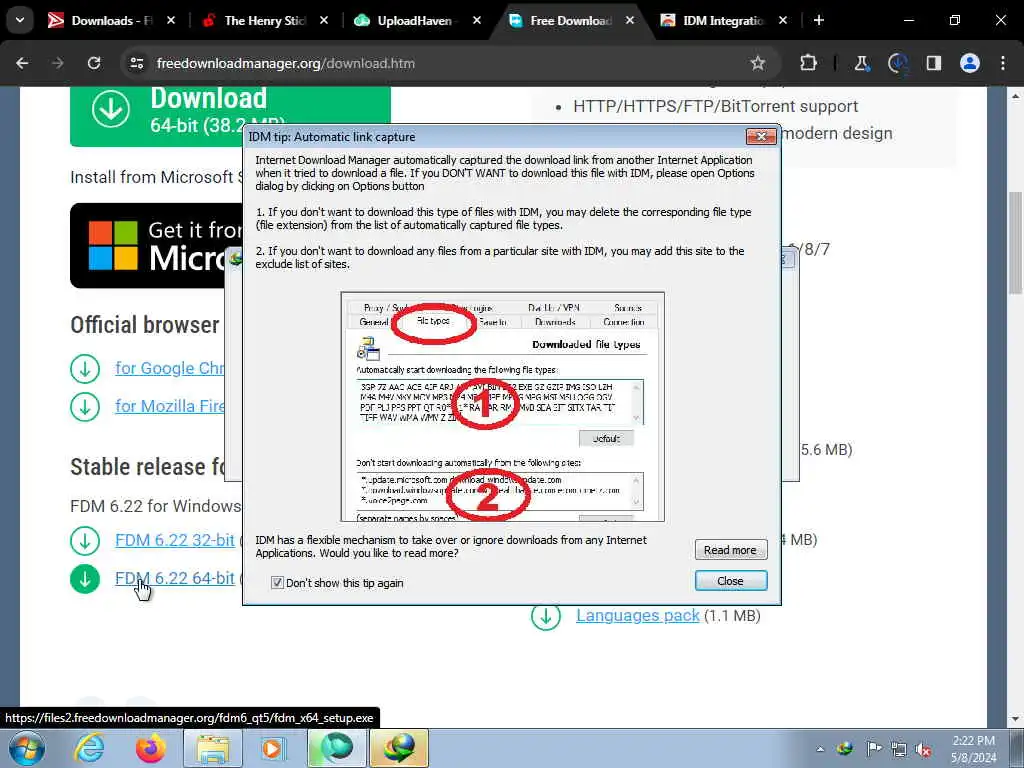Image resolution: width=1024 pixels, height=768 pixels.
Task: Click the Internet Download Manager taskbar icon
Action: (399, 748)
